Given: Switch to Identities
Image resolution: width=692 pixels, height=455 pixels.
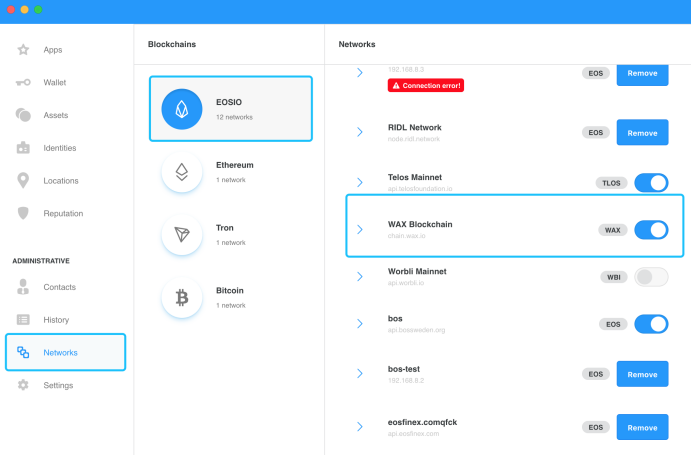Looking at the screenshot, I should (60, 148).
